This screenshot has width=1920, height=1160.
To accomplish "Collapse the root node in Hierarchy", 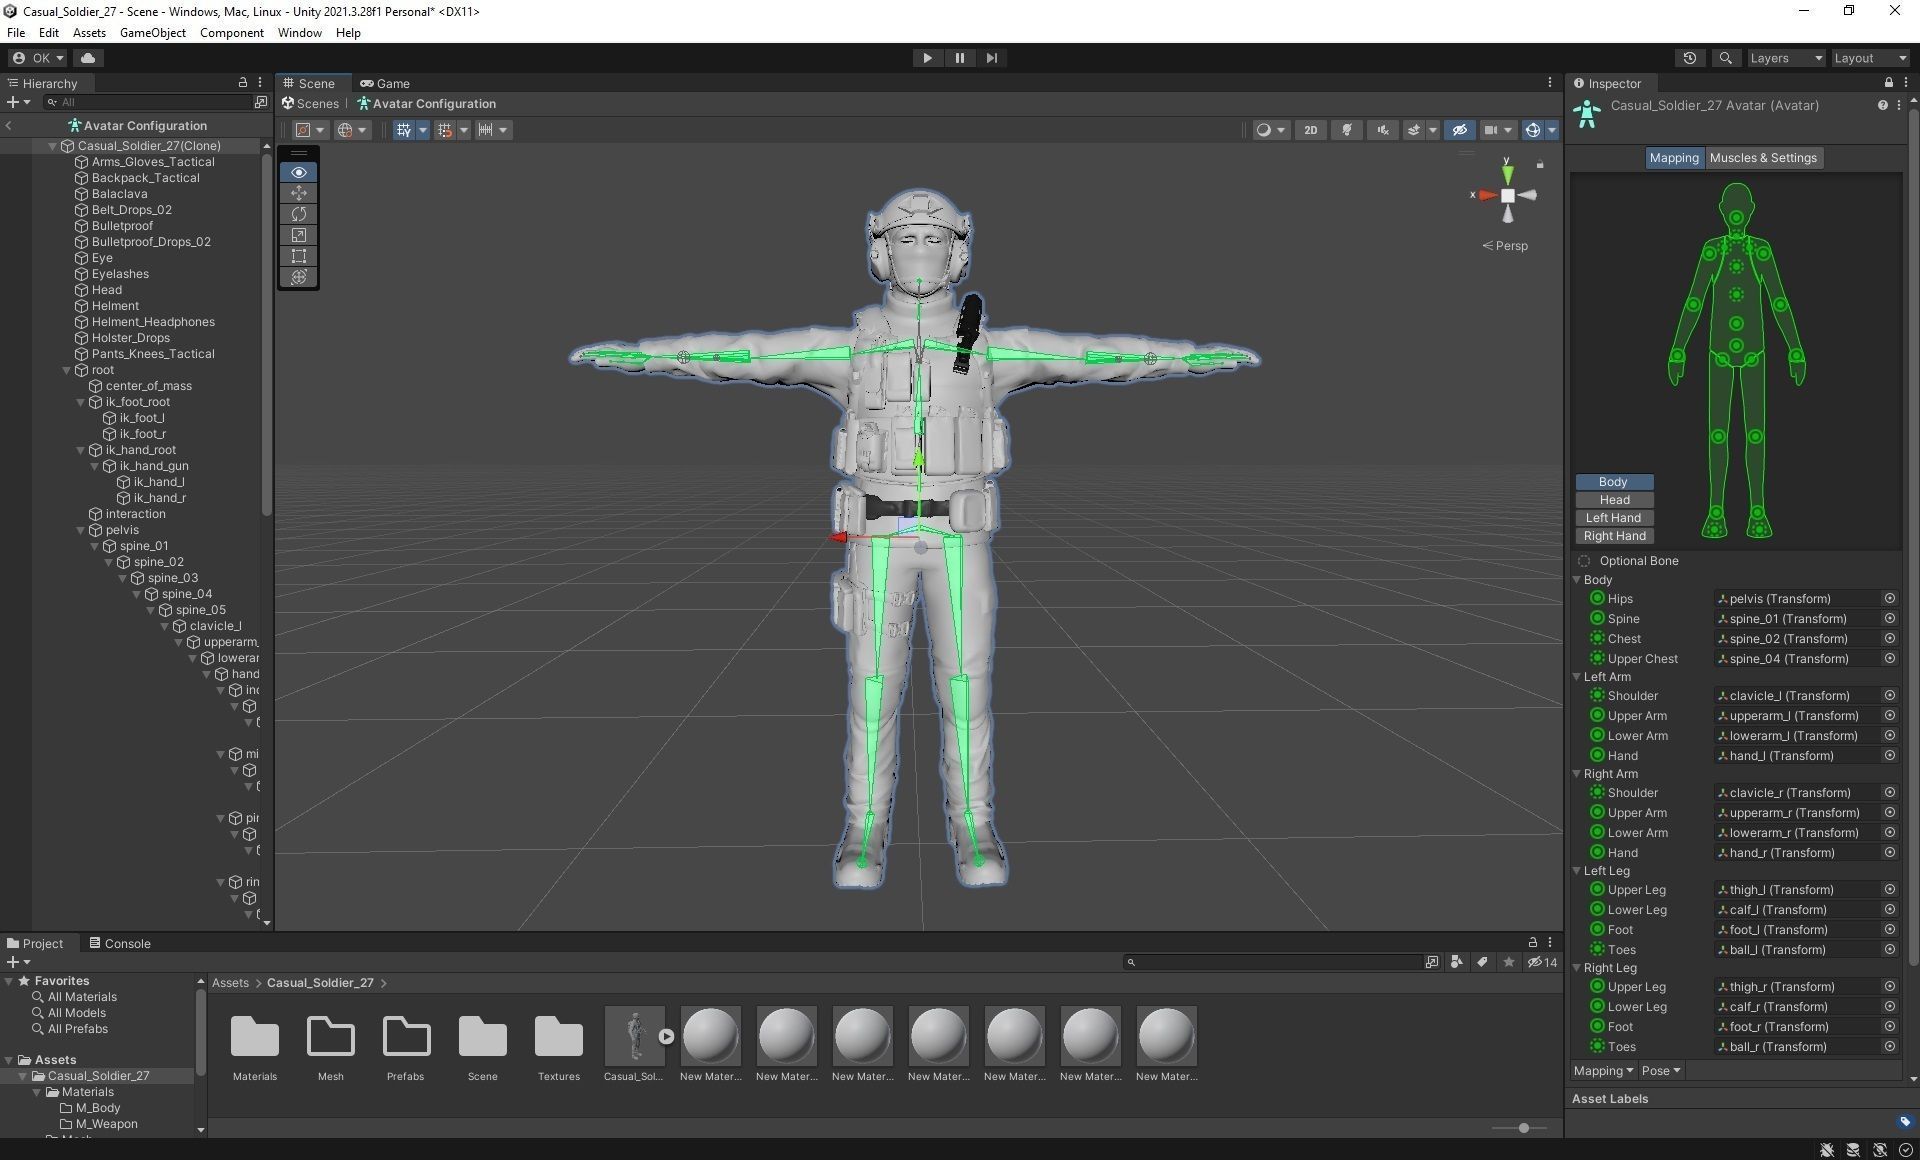I will click(67, 370).
